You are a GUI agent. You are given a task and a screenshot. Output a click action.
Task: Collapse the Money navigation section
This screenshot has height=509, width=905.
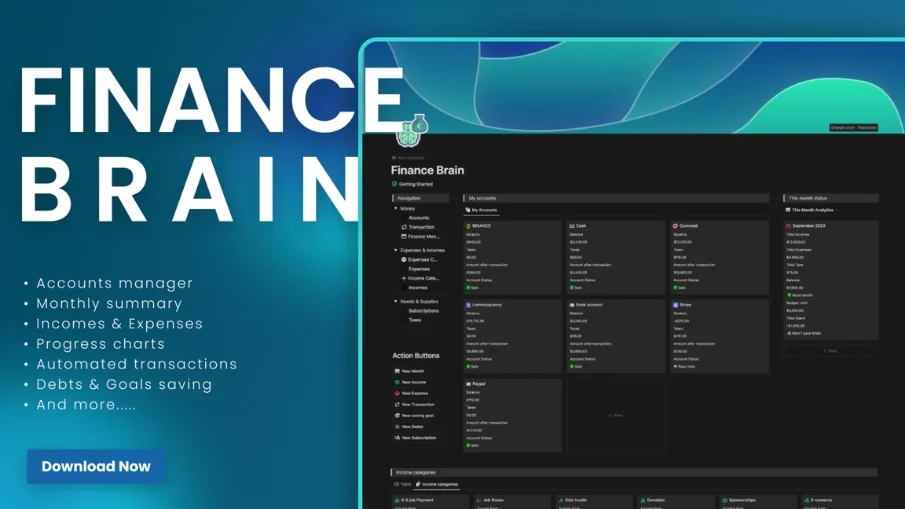pyautogui.click(x=395, y=209)
